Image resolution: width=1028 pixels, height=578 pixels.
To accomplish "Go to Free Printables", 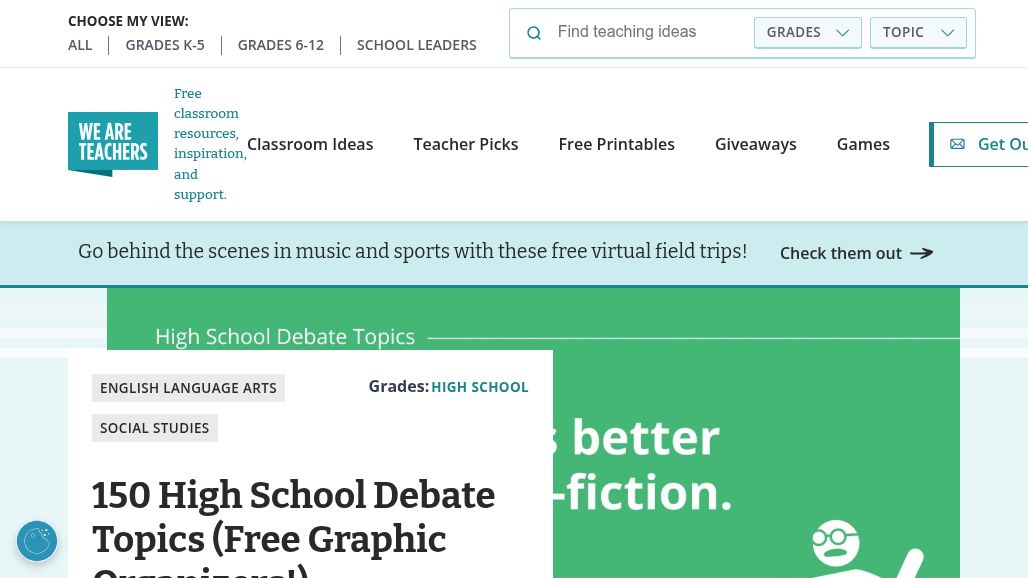I will [617, 144].
